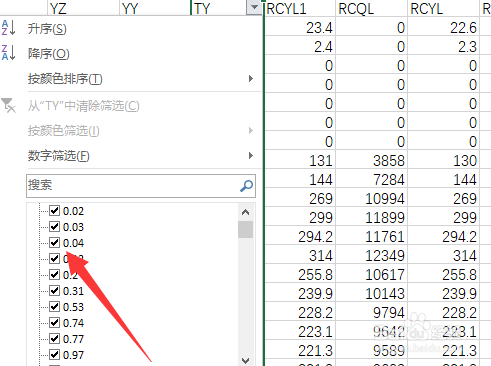Viewport: 491px width, 366px height.
Task: Uncheck the 0.53 filter checkbox
Action: [54, 307]
